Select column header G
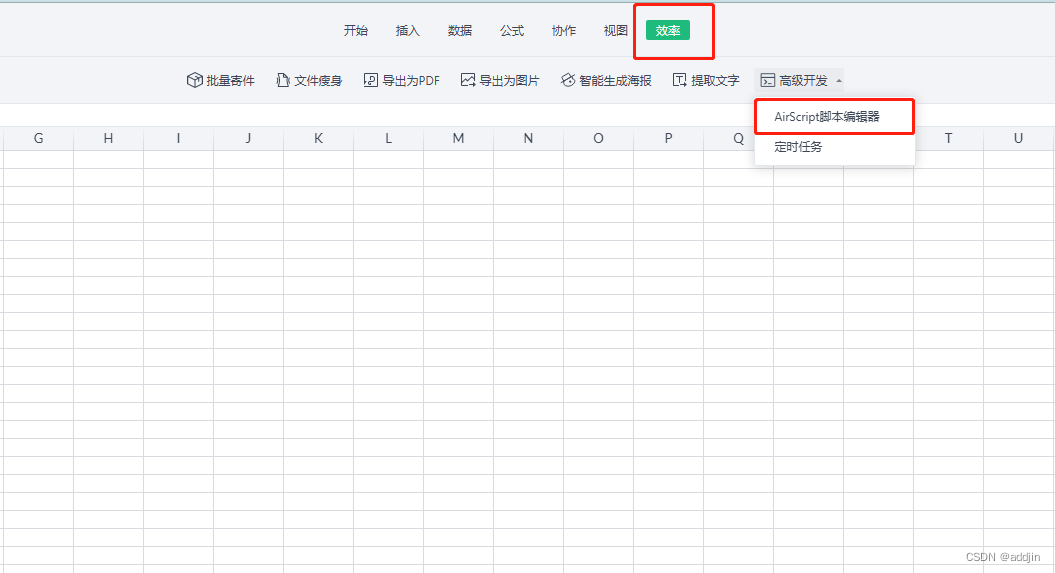This screenshot has width=1055, height=573. (38, 138)
